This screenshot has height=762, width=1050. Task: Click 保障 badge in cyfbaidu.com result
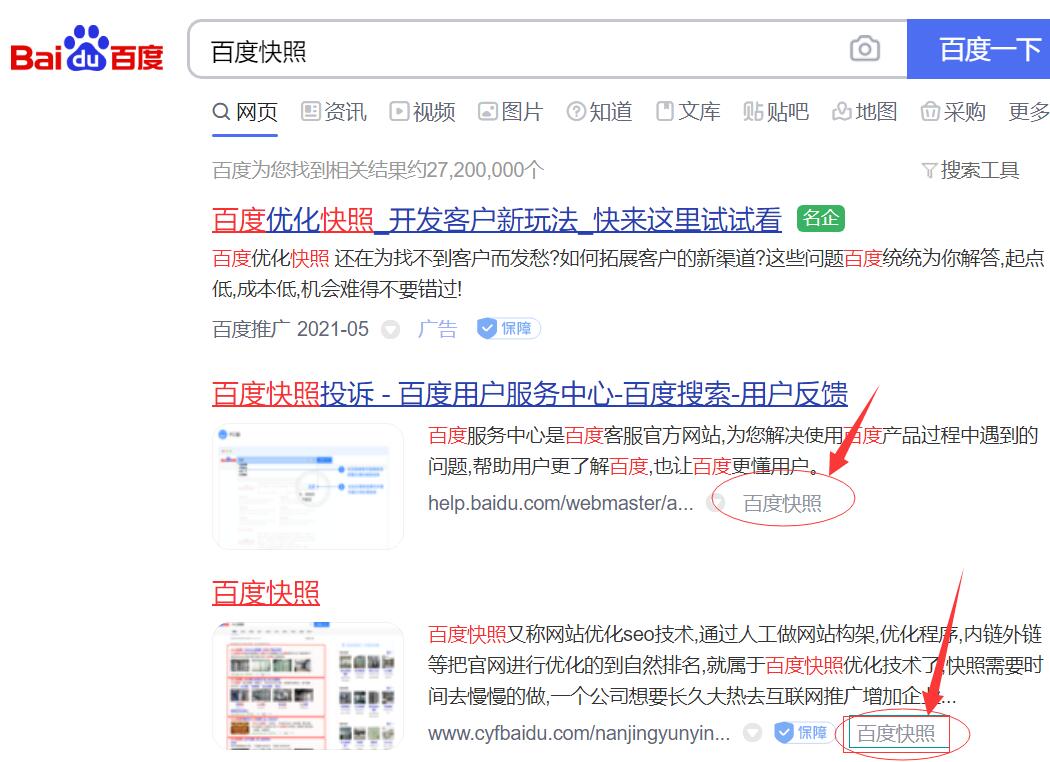(x=804, y=733)
